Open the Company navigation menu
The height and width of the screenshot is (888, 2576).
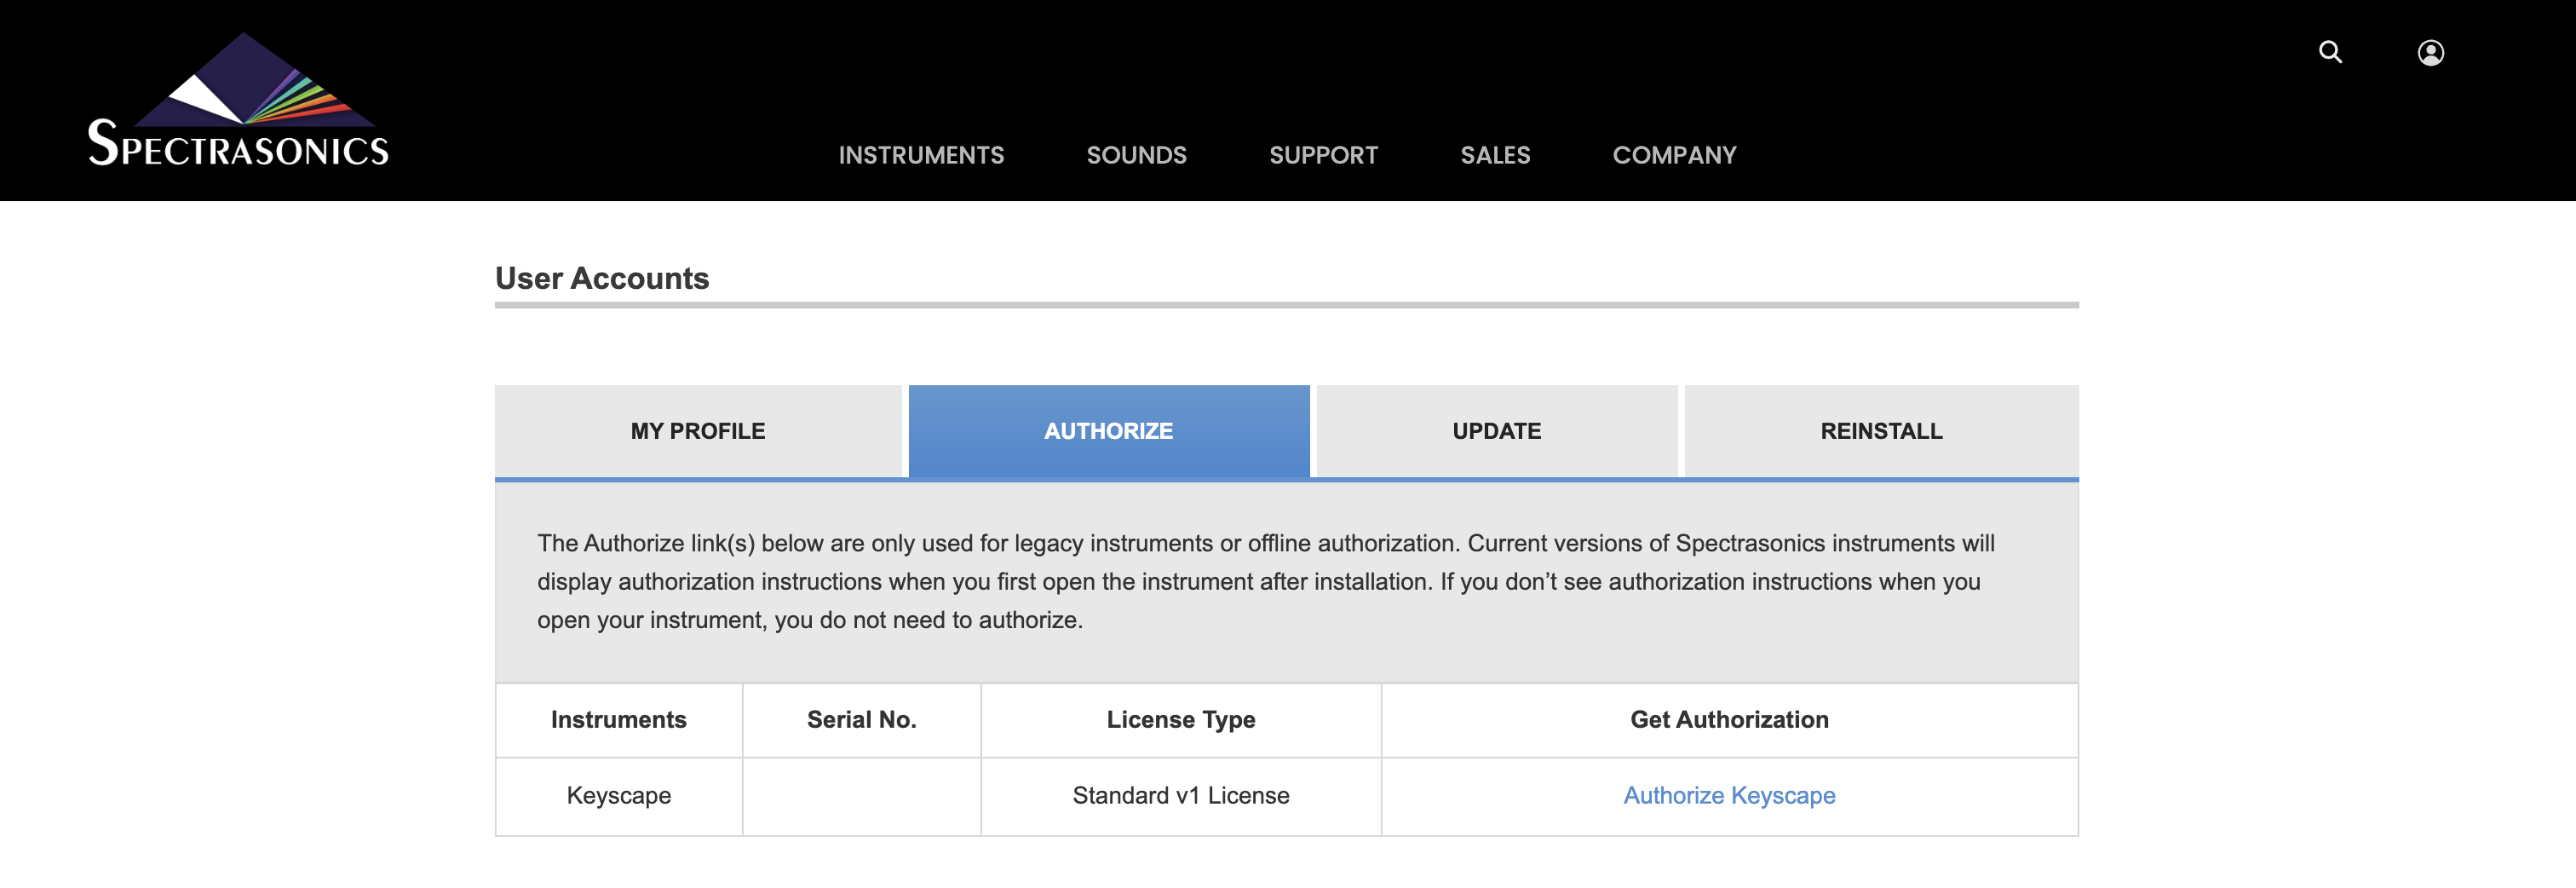[1673, 155]
